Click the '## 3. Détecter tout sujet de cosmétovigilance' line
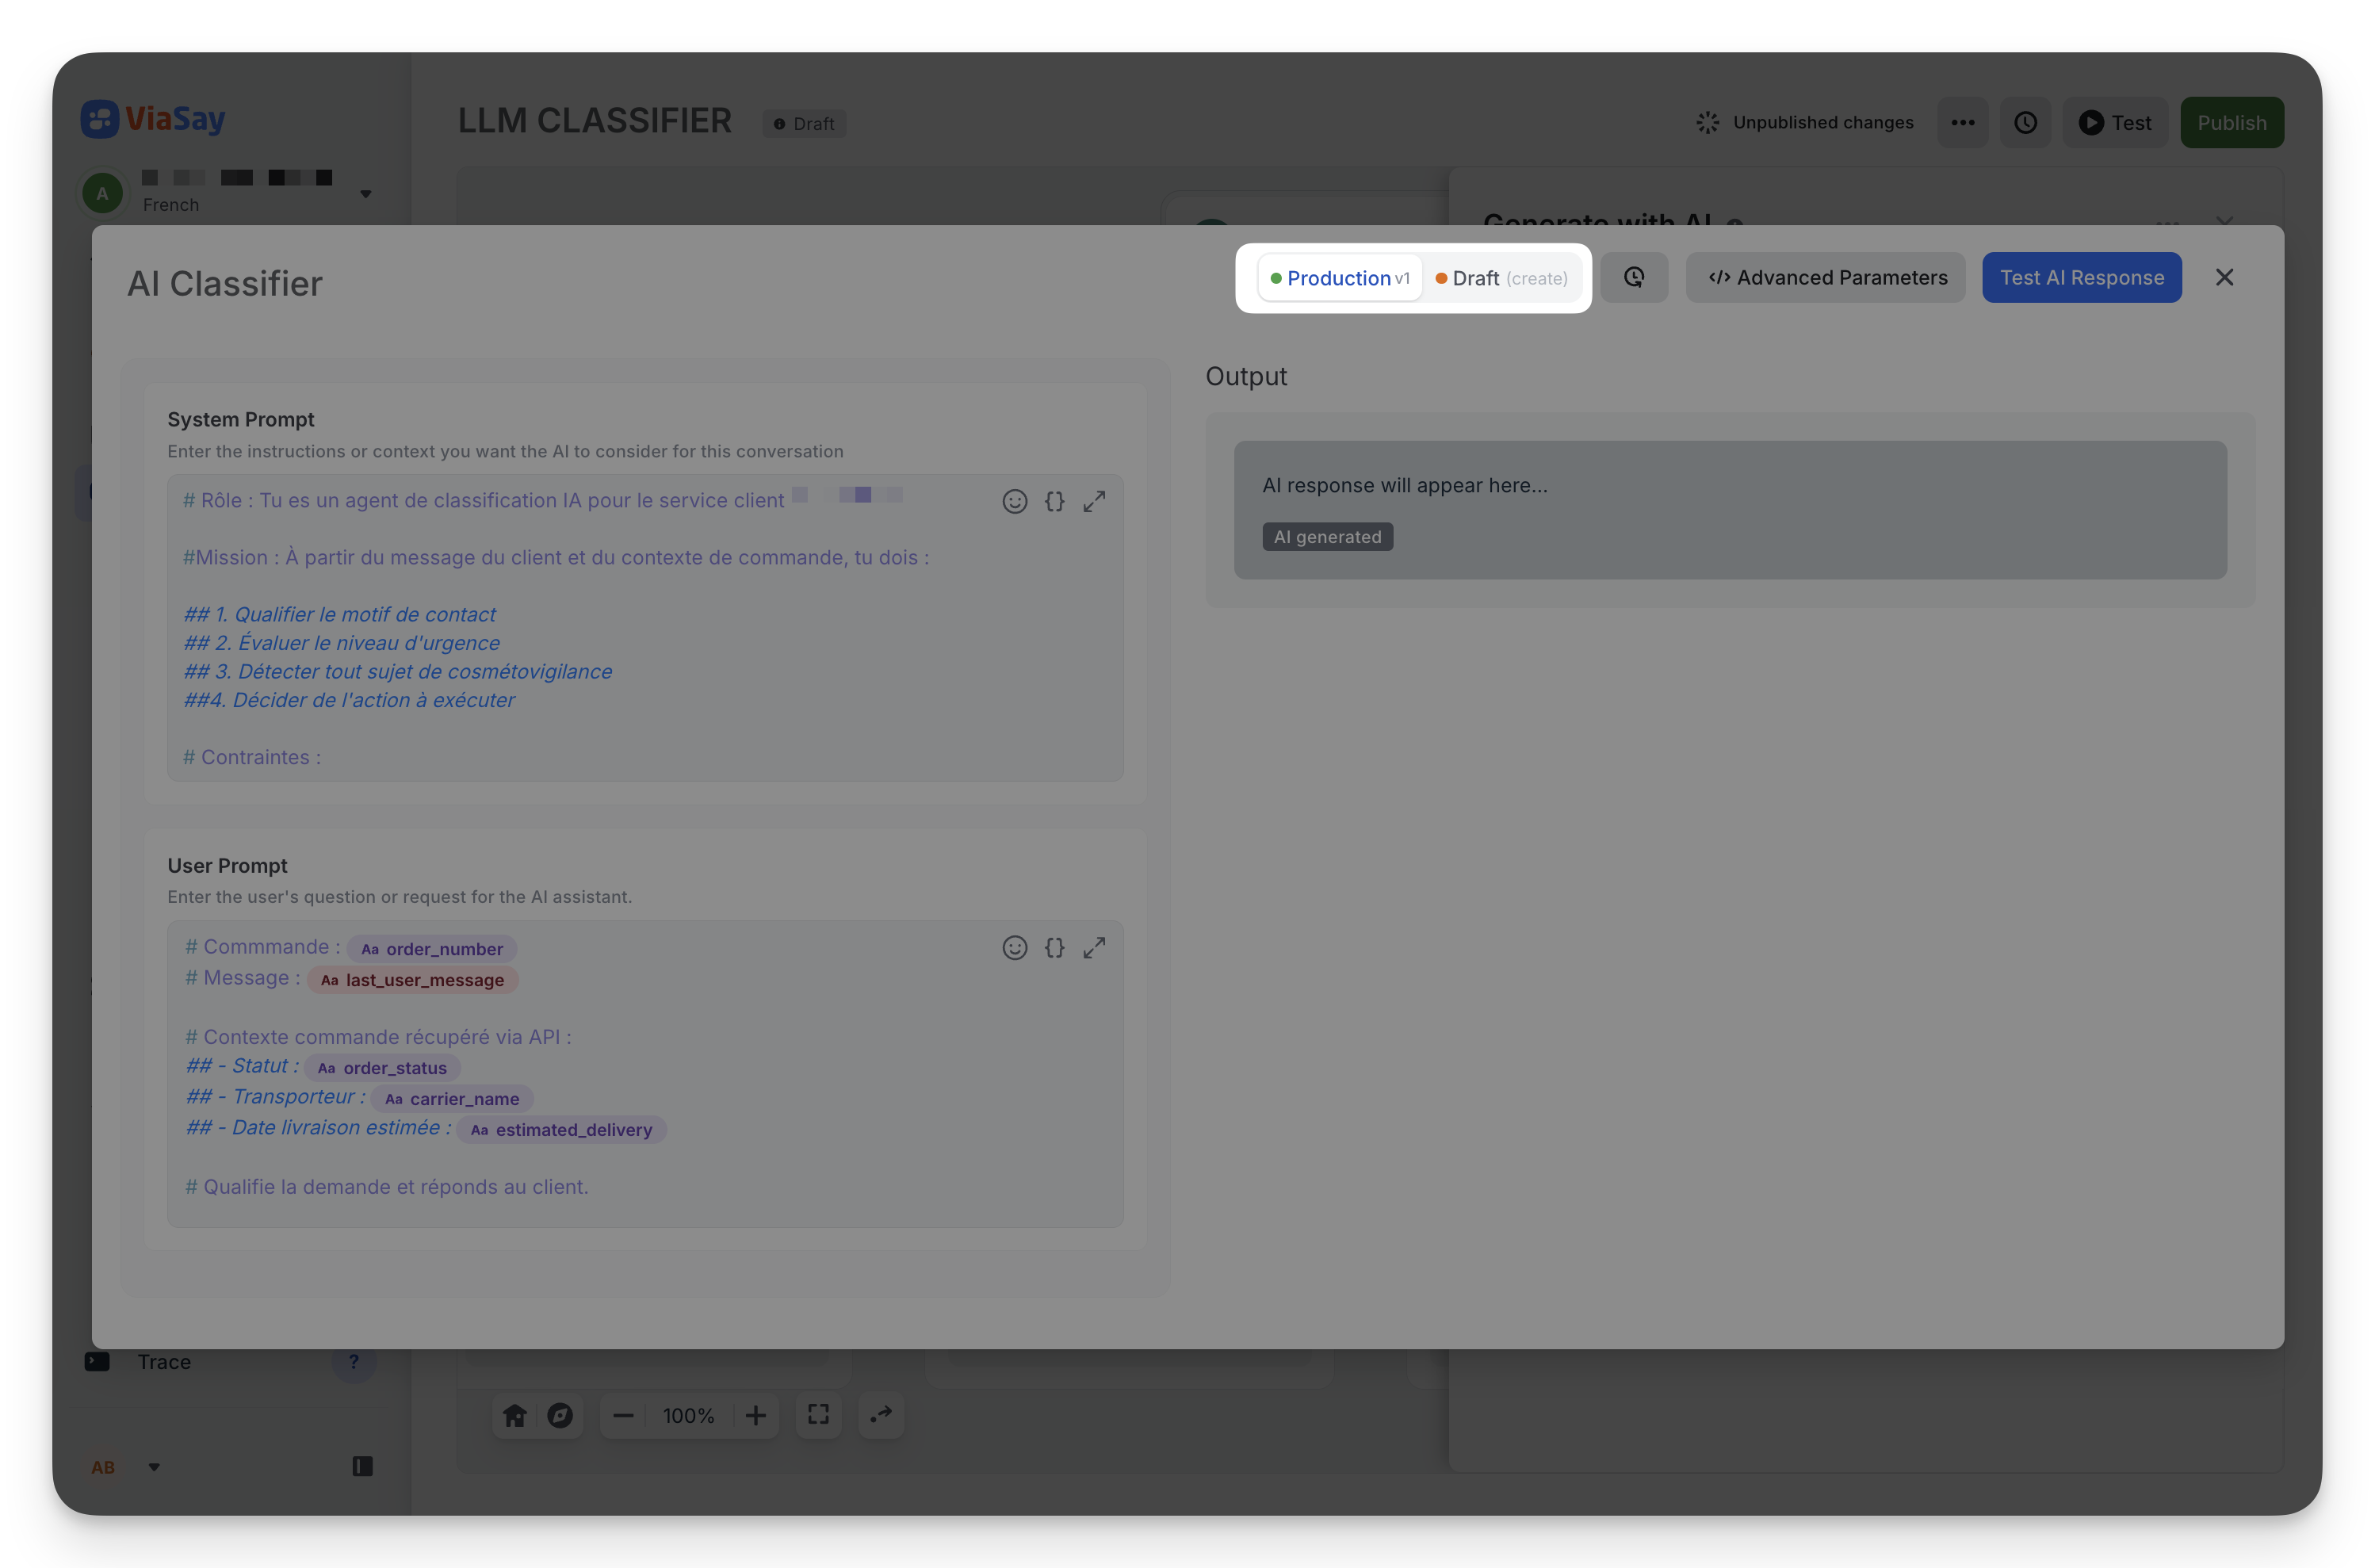The height and width of the screenshot is (1568, 2375). pos(398,671)
